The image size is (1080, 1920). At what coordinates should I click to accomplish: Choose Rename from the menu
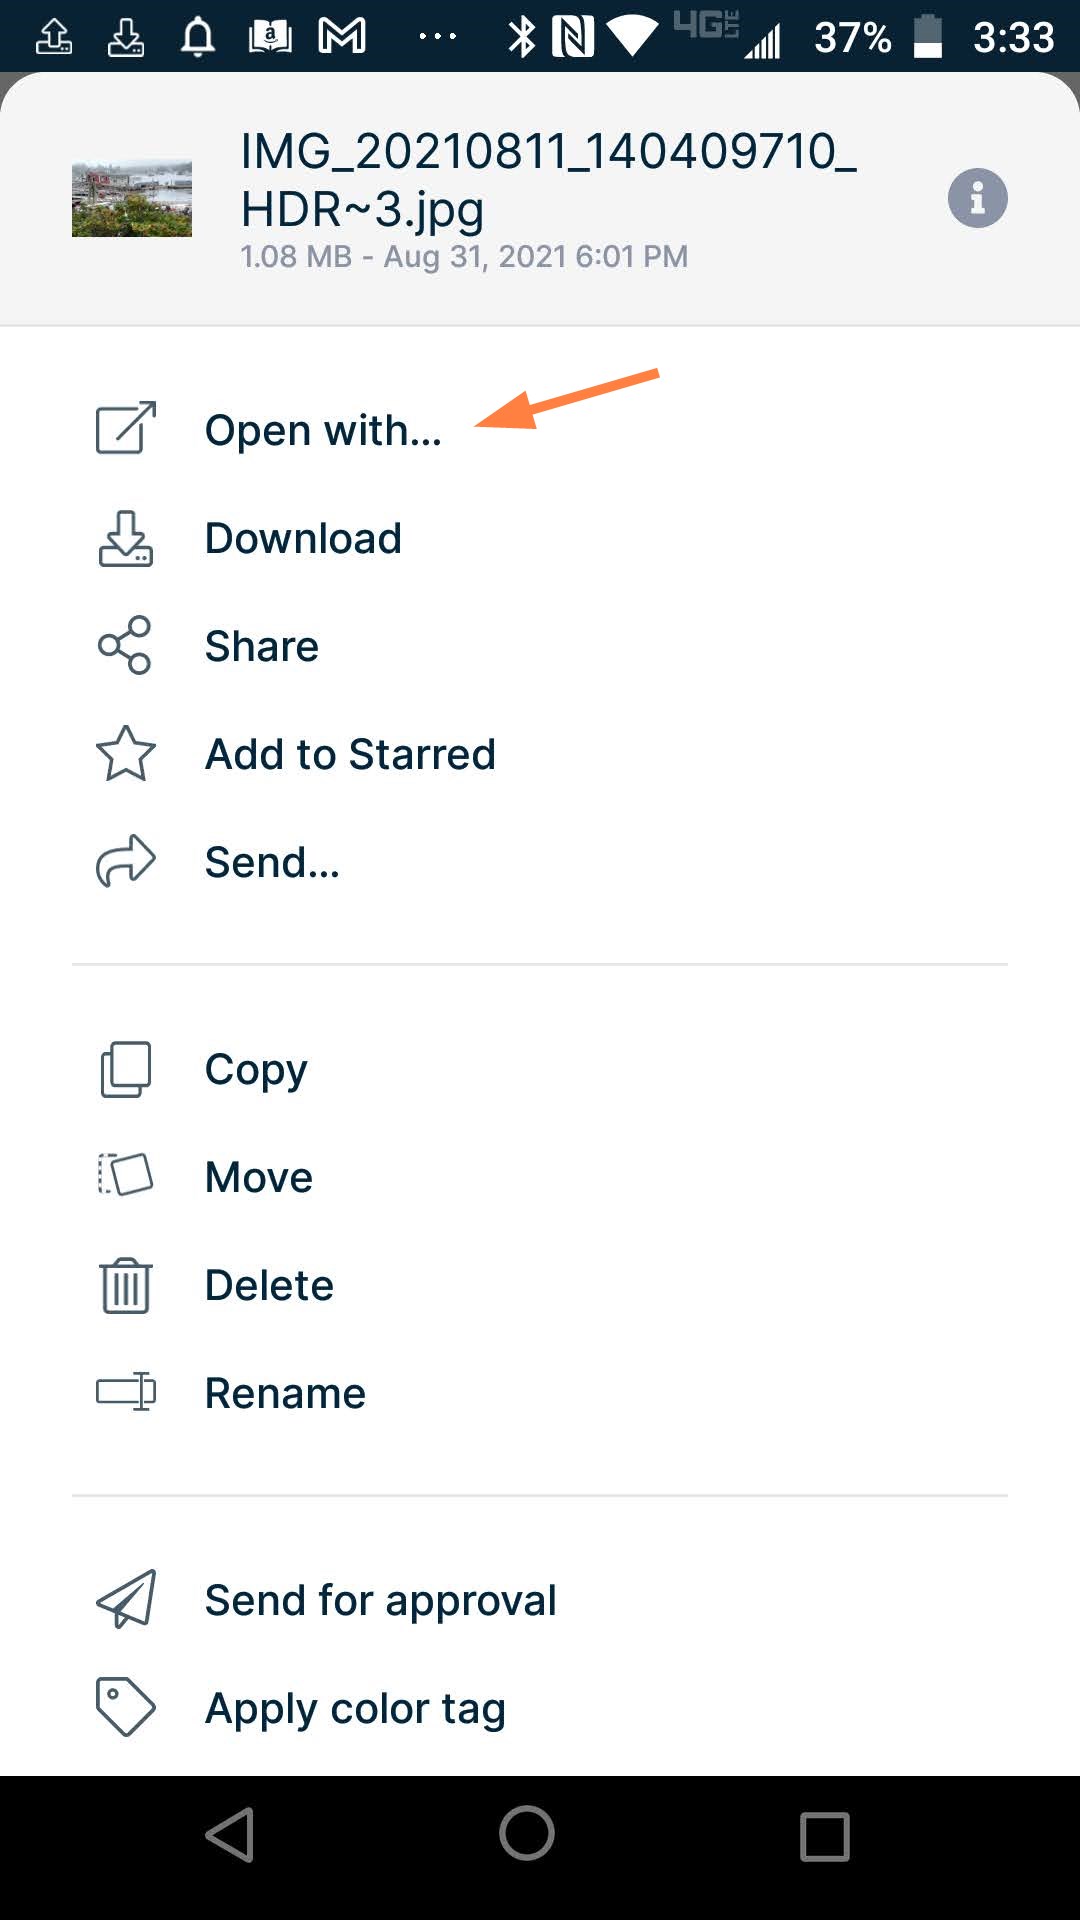tap(284, 1392)
